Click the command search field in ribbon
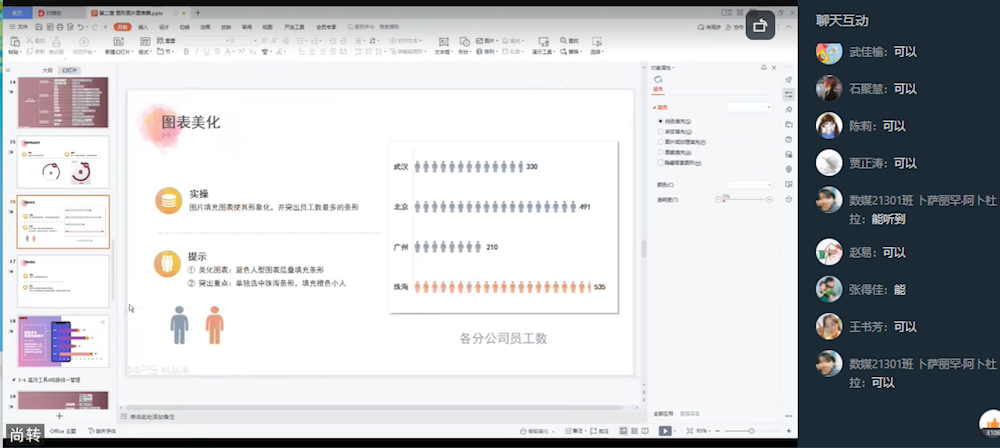Screen dimensions: 1000x448 coord(372,27)
